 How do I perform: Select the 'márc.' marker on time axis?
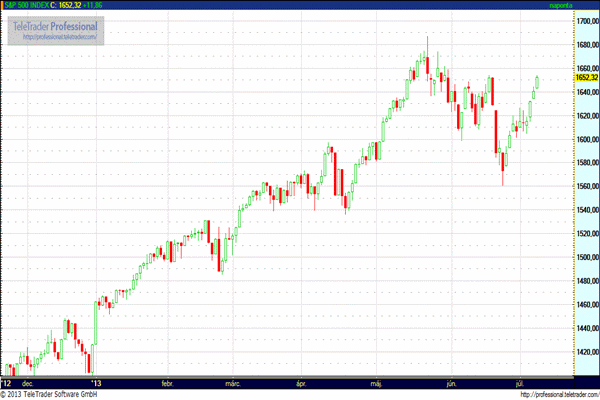pyautogui.click(x=233, y=383)
